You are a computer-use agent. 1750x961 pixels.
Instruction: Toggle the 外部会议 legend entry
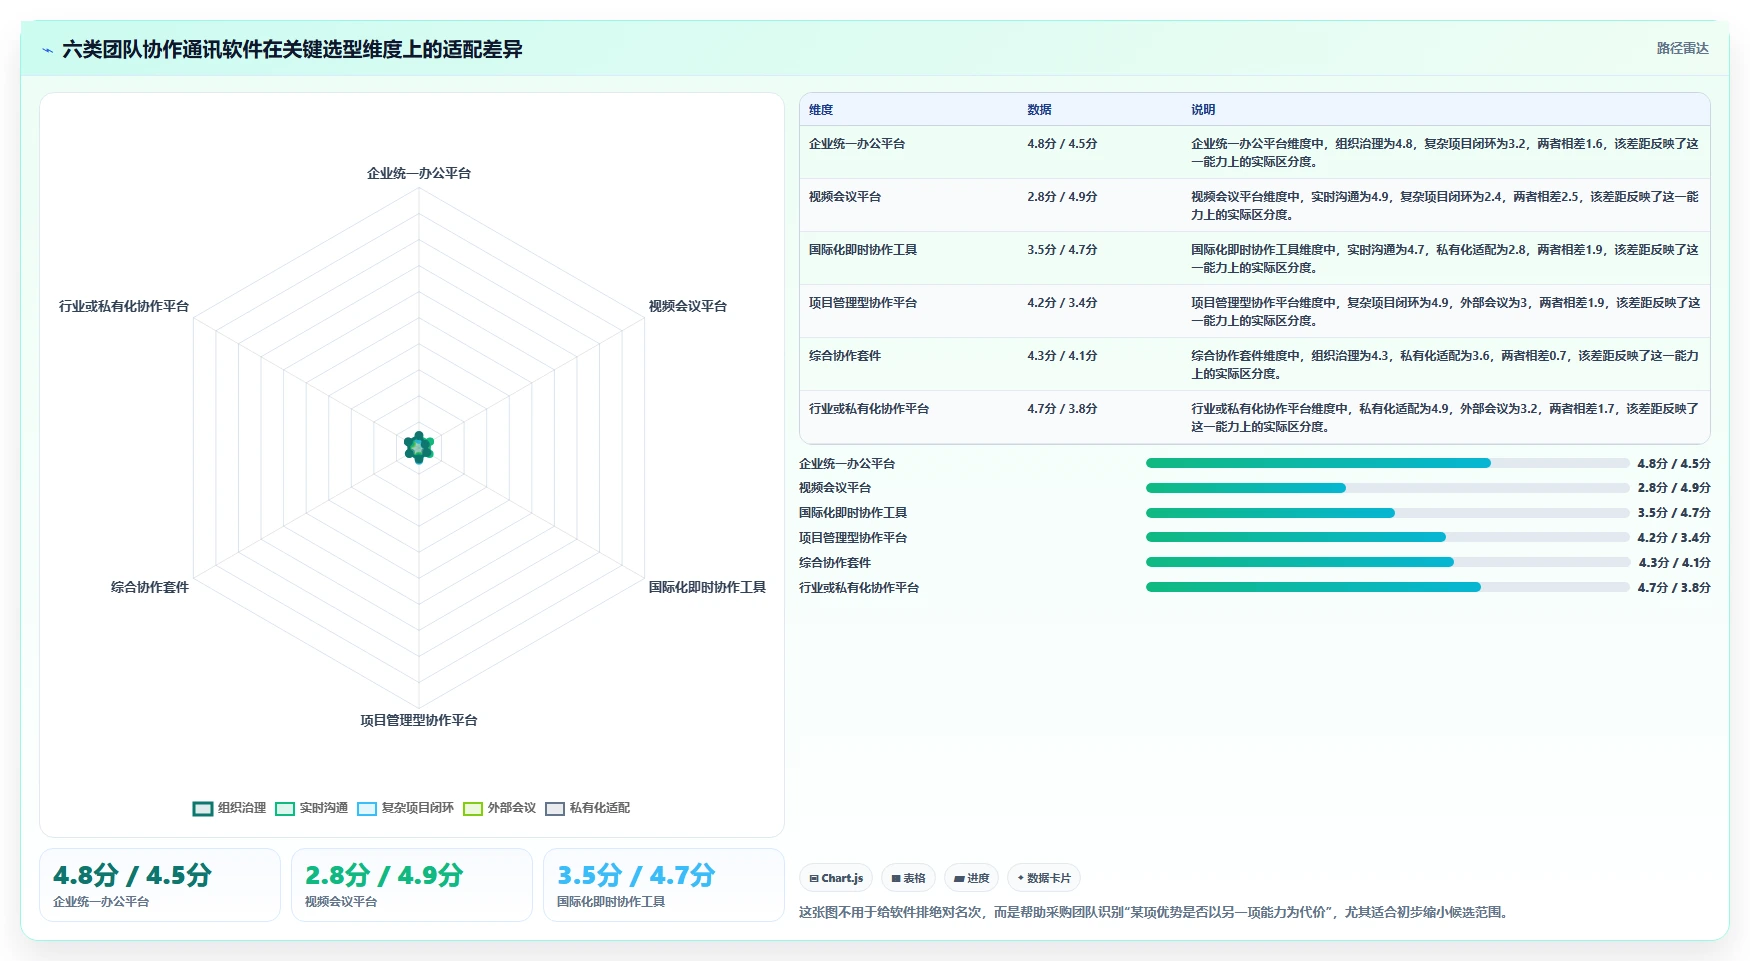499,808
